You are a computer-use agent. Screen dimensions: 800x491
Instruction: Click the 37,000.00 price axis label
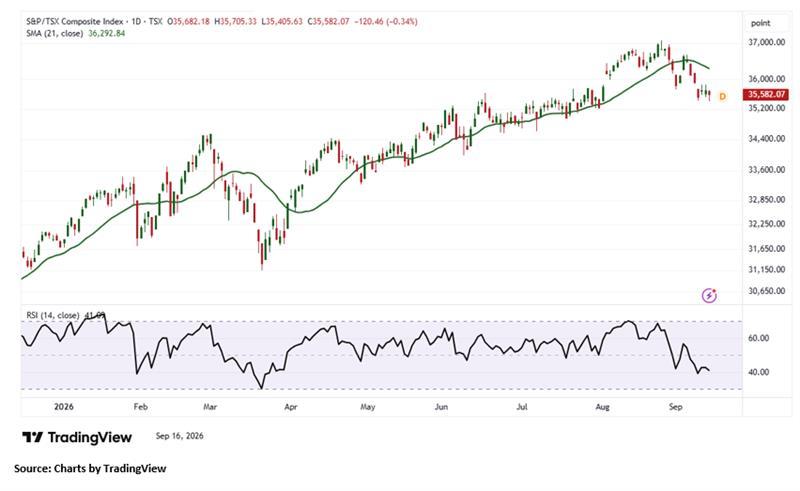[766, 42]
